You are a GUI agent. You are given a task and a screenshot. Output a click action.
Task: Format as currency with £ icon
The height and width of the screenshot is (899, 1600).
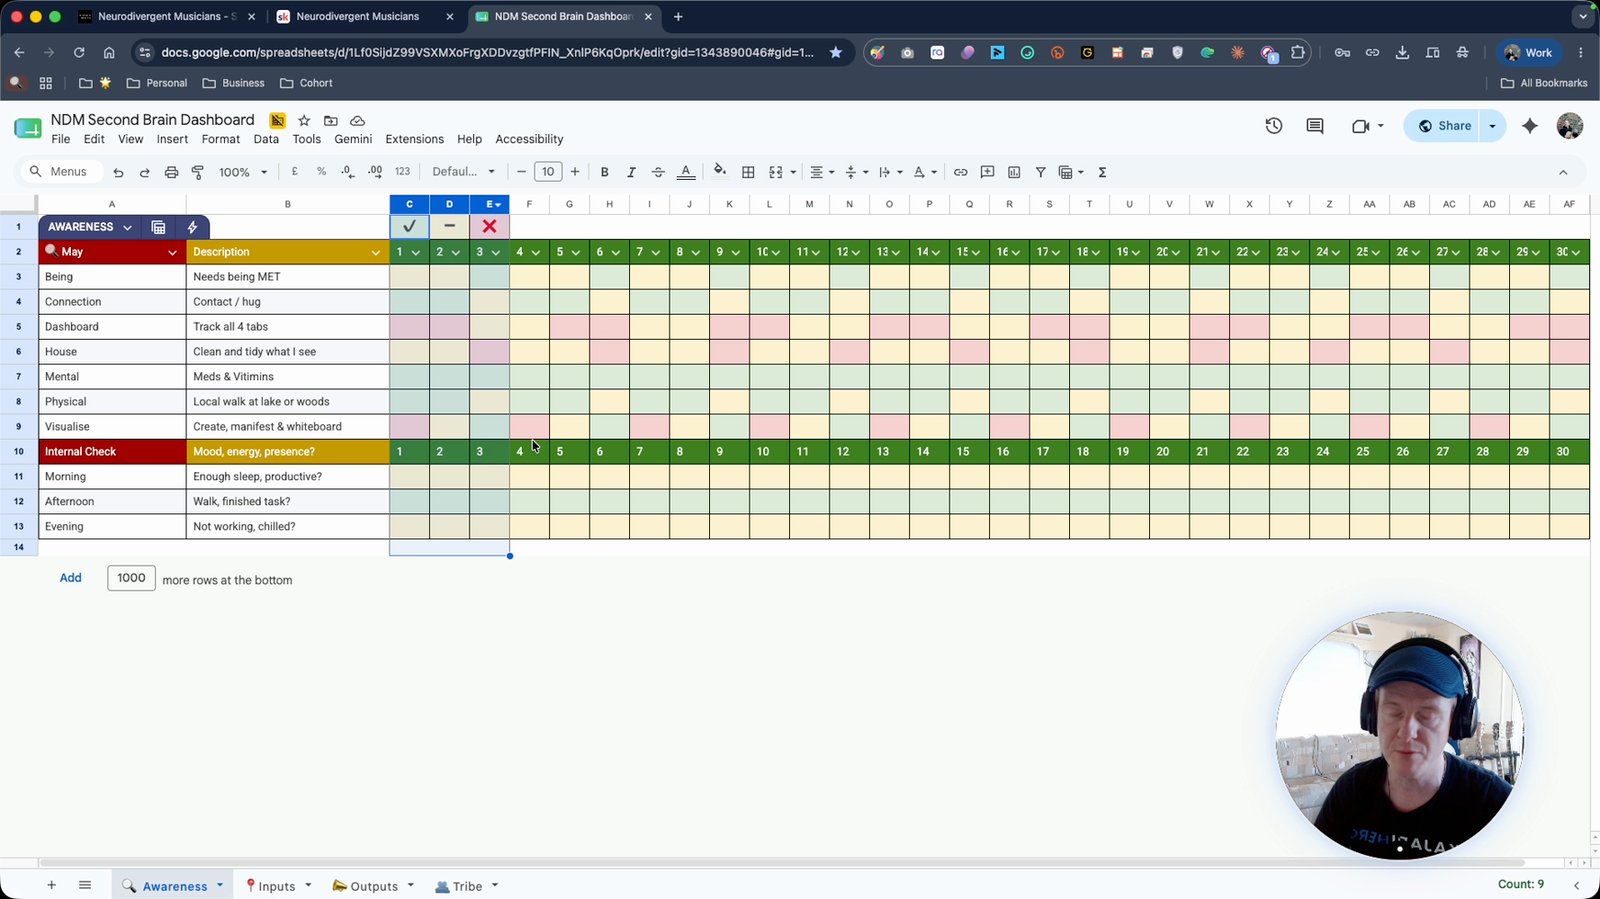295,172
